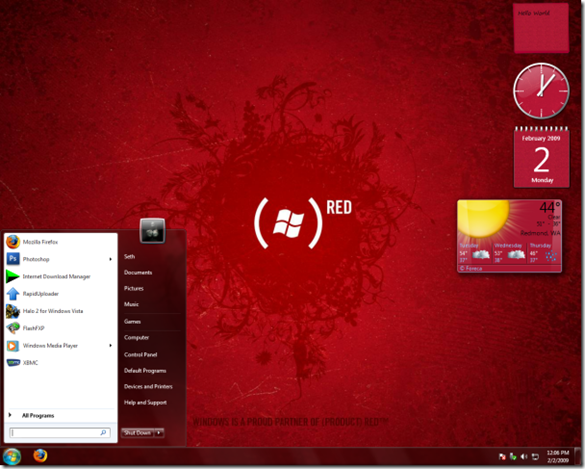Open the Shut Down options arrow
Screen dimensions: 585x469
click(159, 433)
